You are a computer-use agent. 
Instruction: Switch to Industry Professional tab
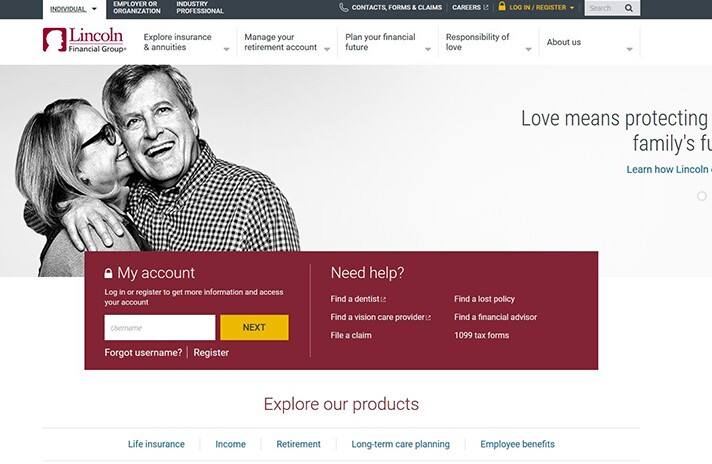(x=200, y=8)
